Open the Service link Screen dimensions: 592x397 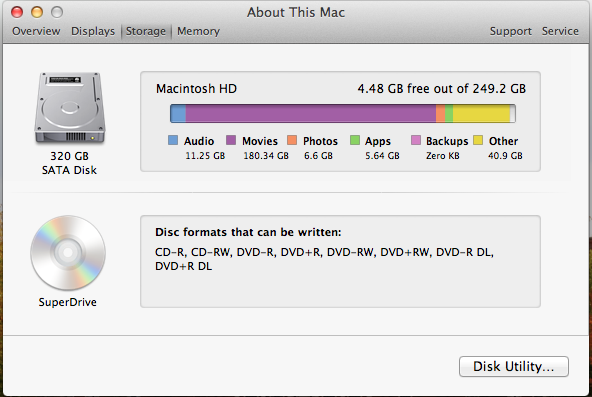(x=560, y=31)
